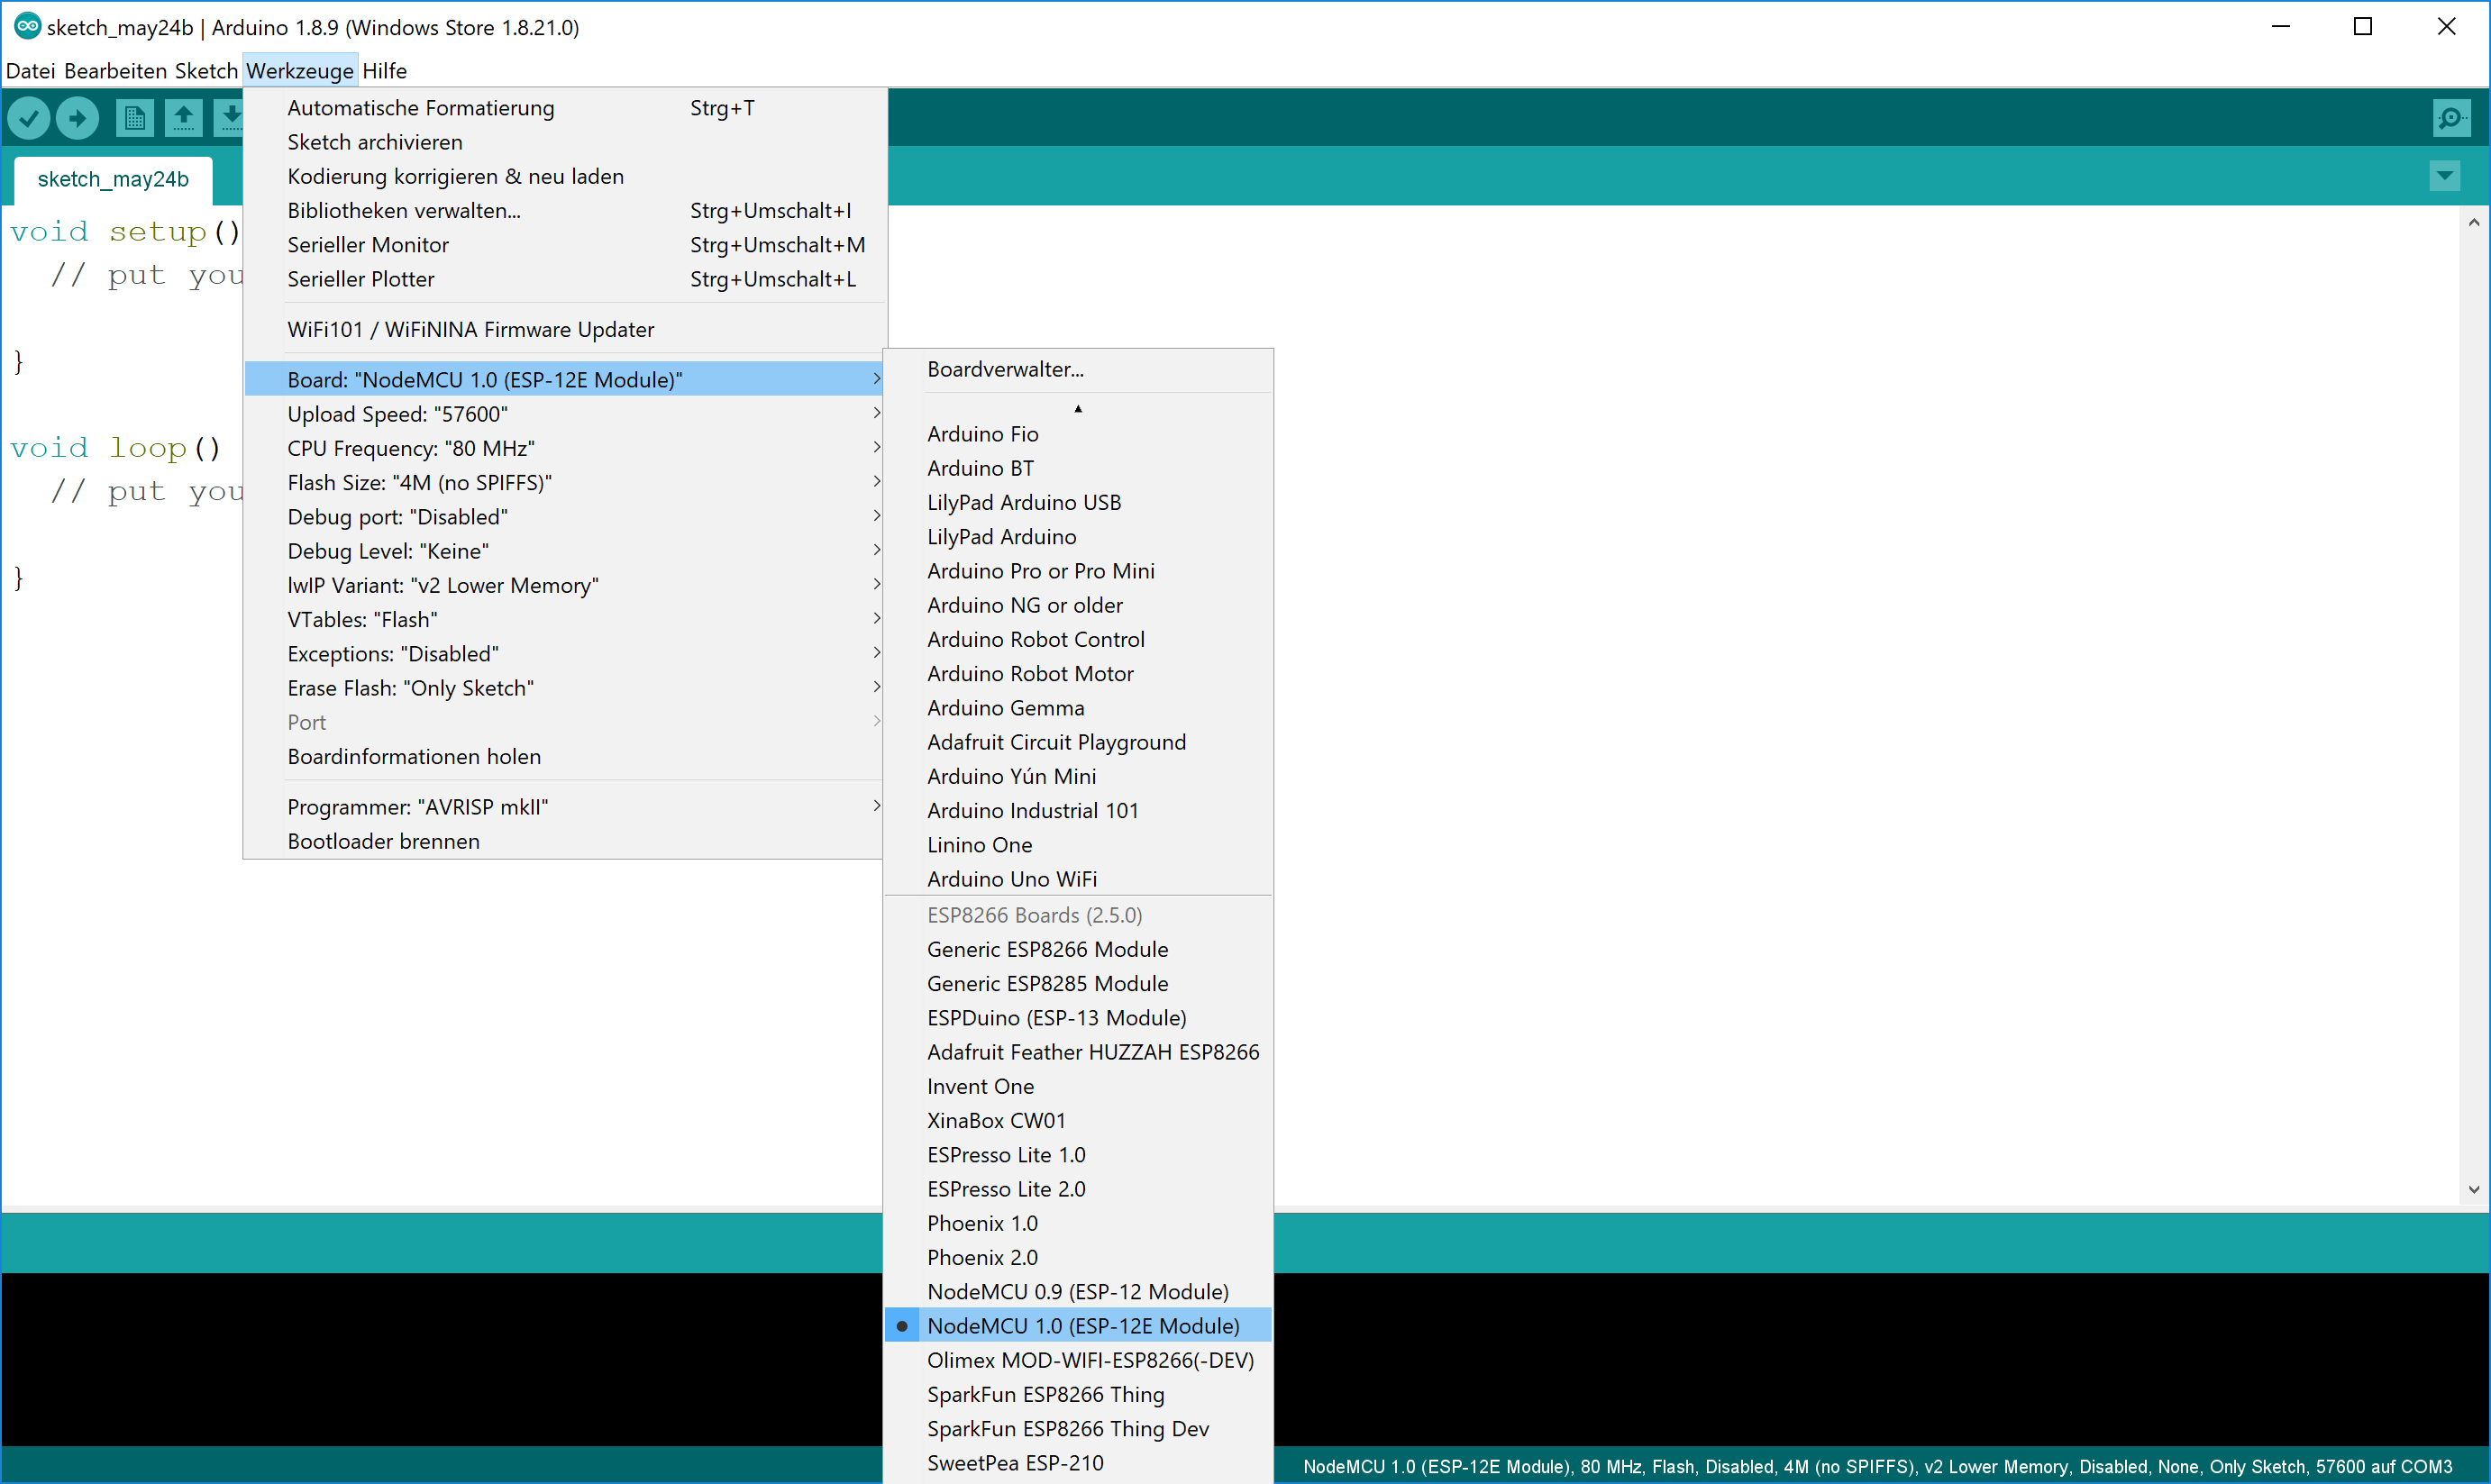This screenshot has width=2491, height=1484.
Task: Click Bootloader brennen
Action: pos(565,841)
